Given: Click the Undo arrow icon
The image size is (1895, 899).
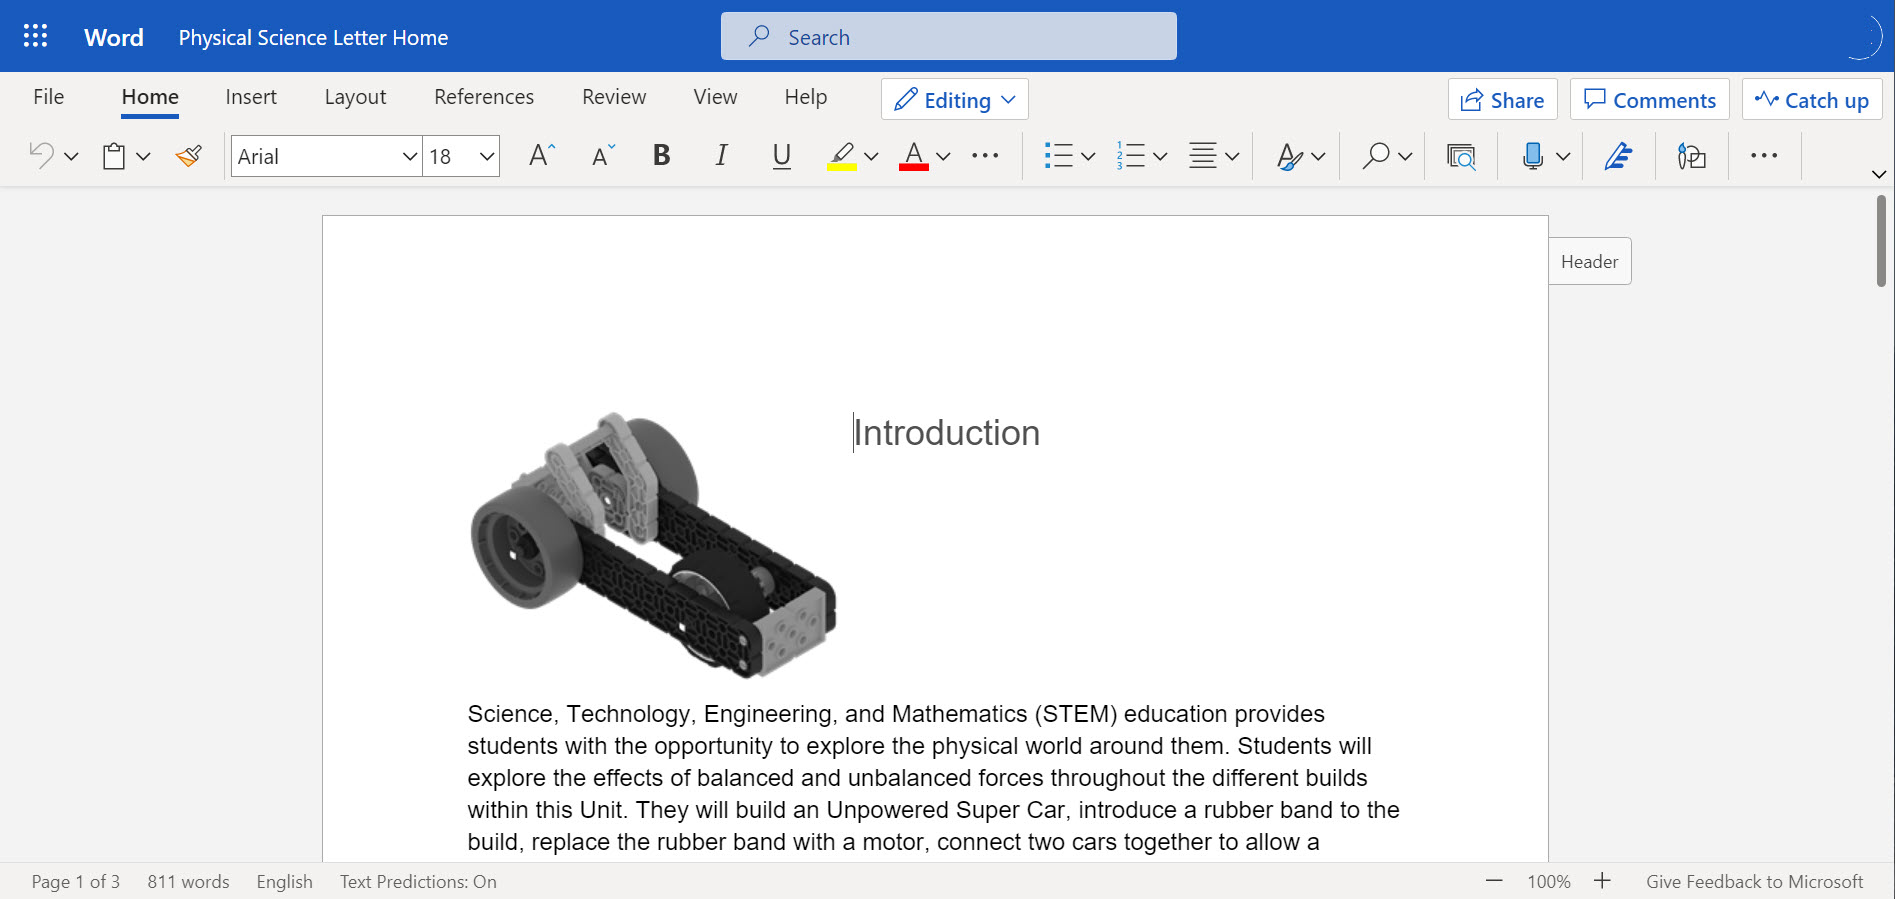Looking at the screenshot, I should pos(41,156).
